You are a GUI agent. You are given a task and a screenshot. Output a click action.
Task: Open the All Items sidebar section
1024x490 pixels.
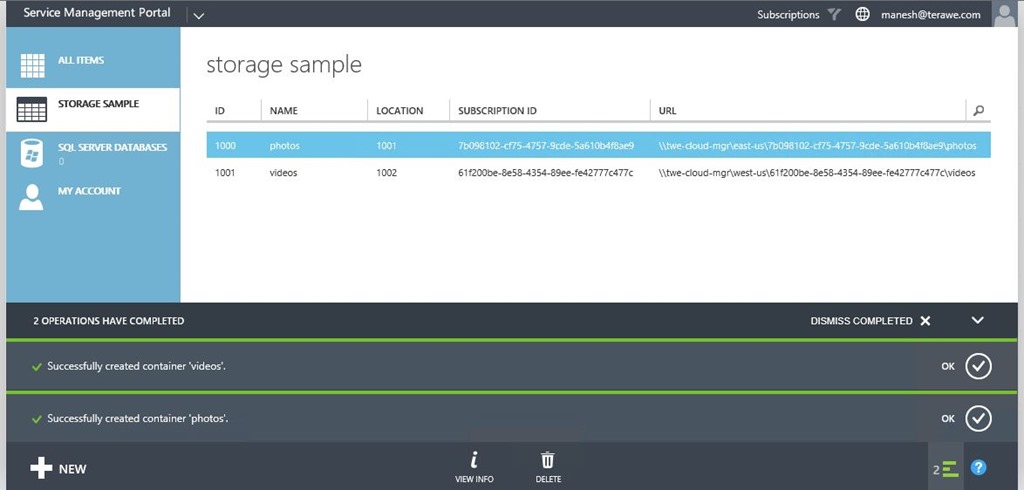[80, 62]
